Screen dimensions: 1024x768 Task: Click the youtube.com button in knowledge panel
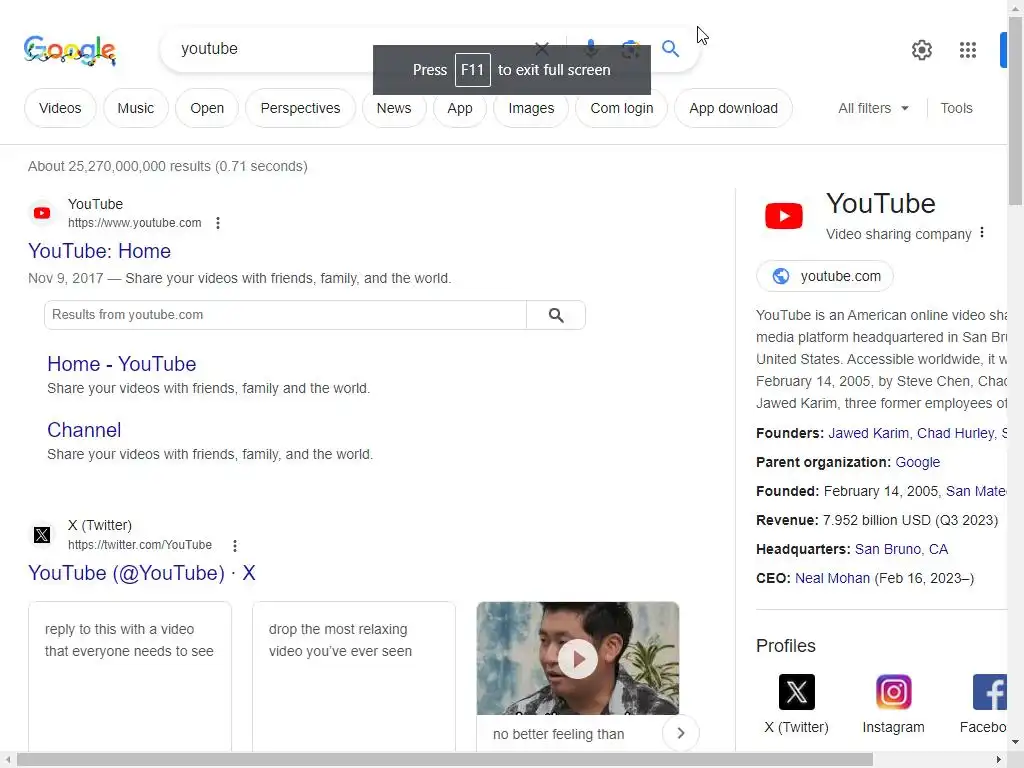point(825,276)
